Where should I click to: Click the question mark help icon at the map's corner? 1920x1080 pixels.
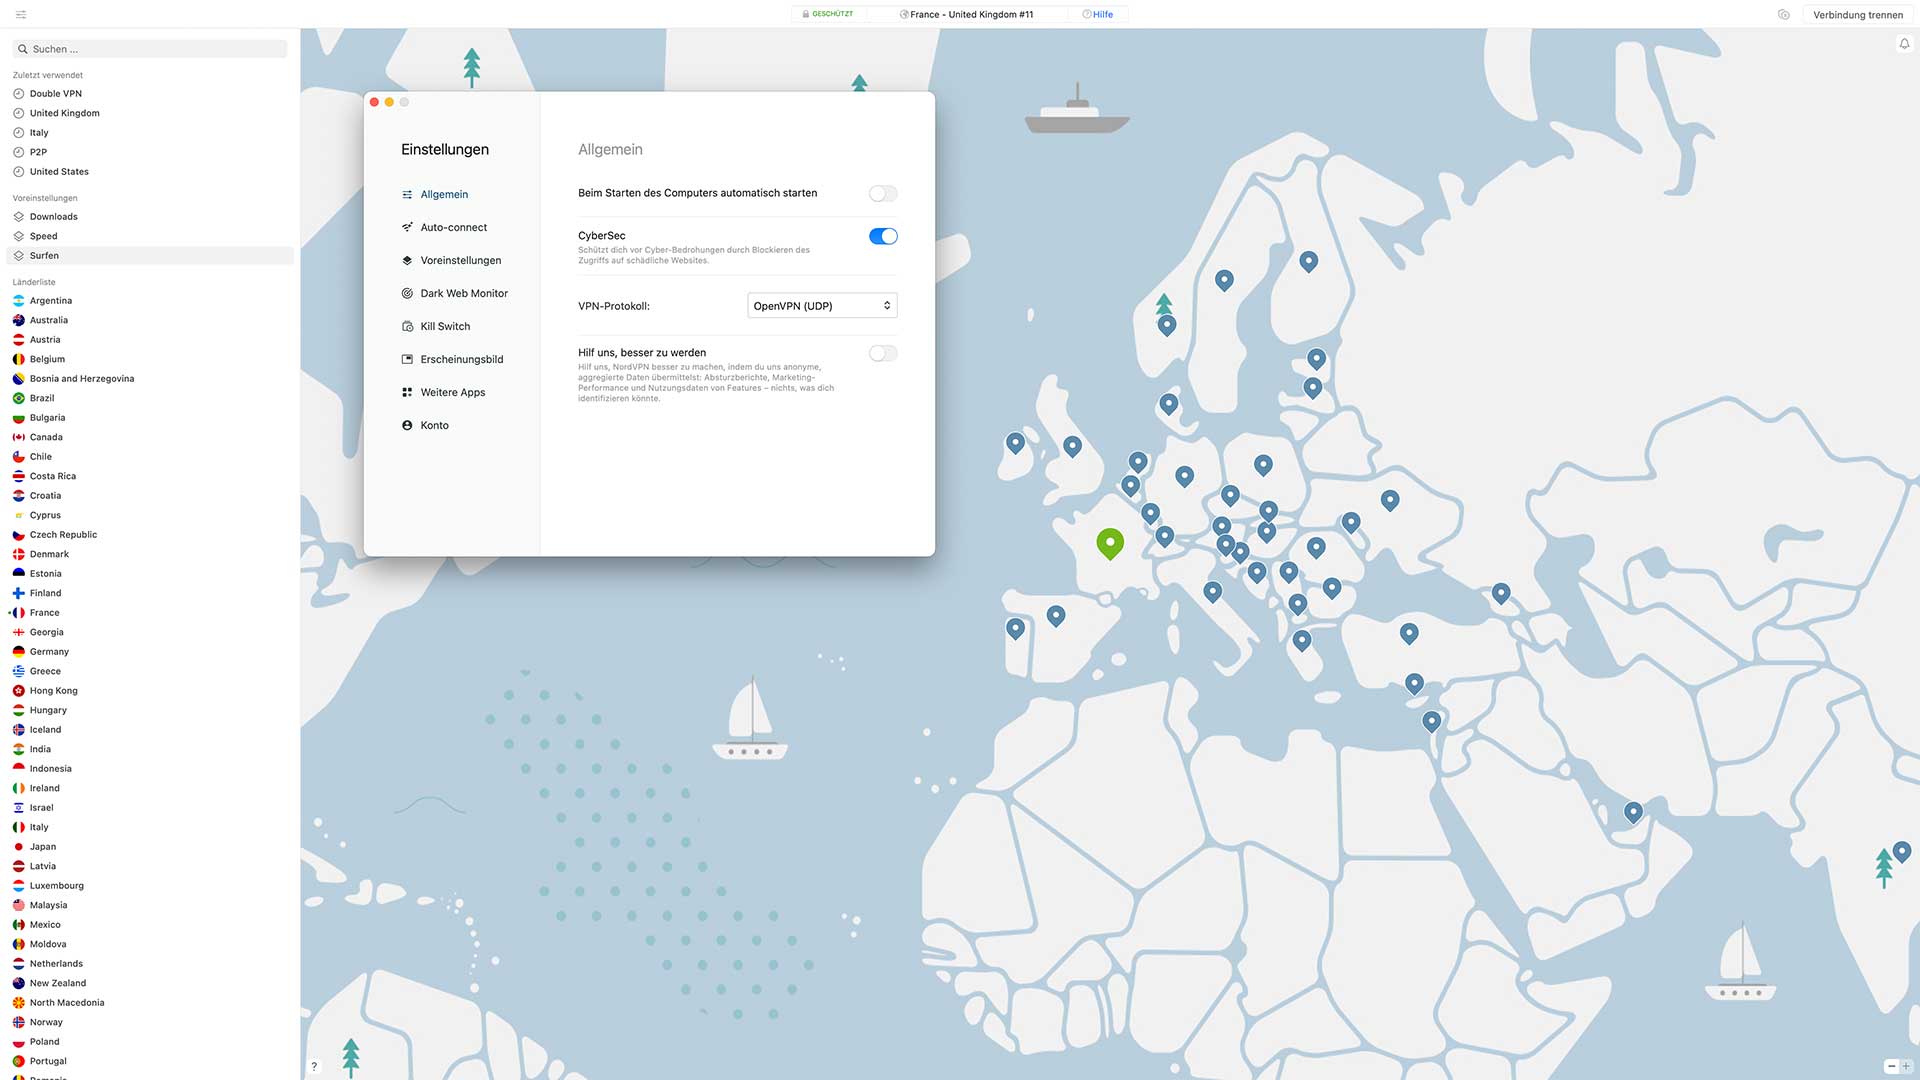[x=314, y=1066]
